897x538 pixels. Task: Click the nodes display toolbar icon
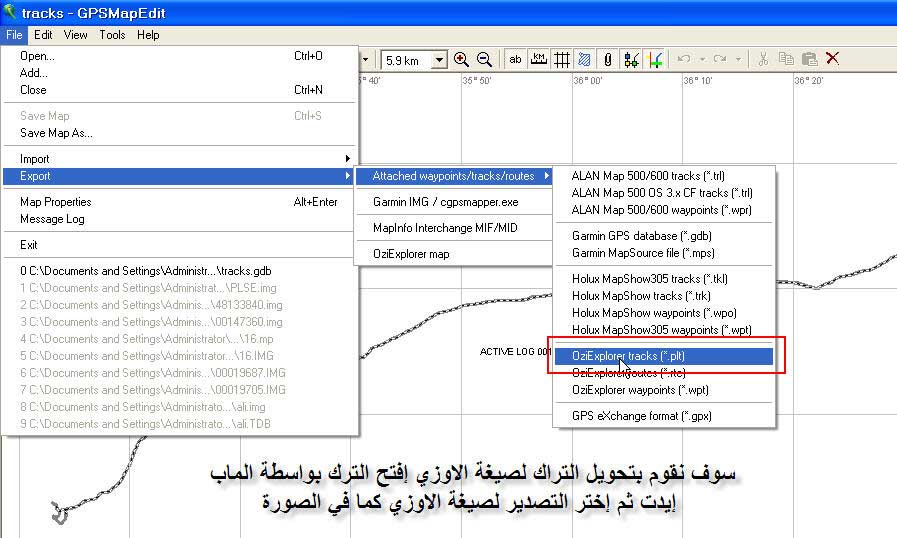[631, 60]
